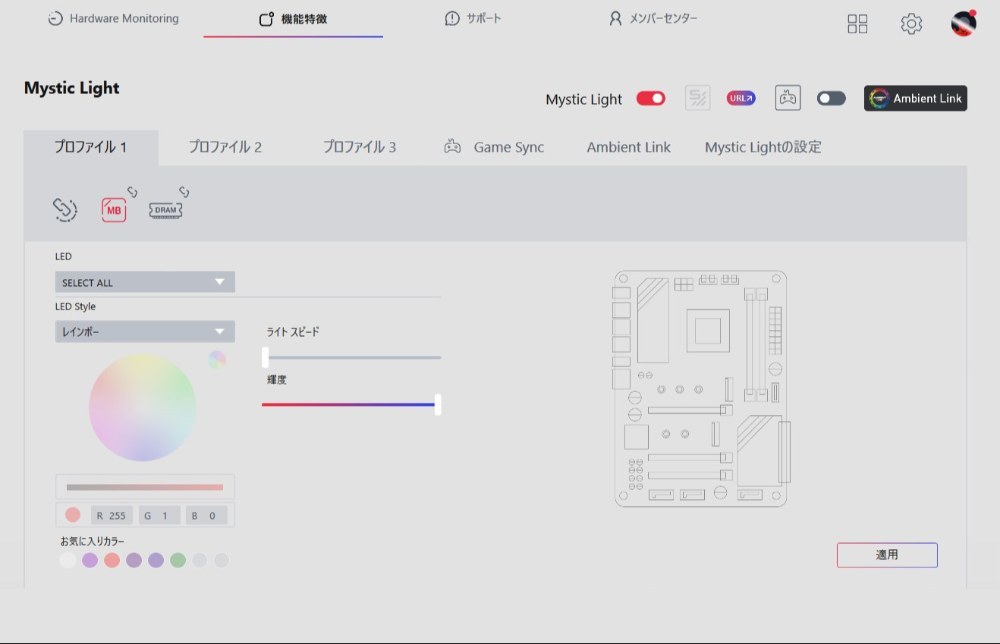Viewport: 1000px width, 644px height.
Task: Open the settings gear icon
Action: (911, 24)
